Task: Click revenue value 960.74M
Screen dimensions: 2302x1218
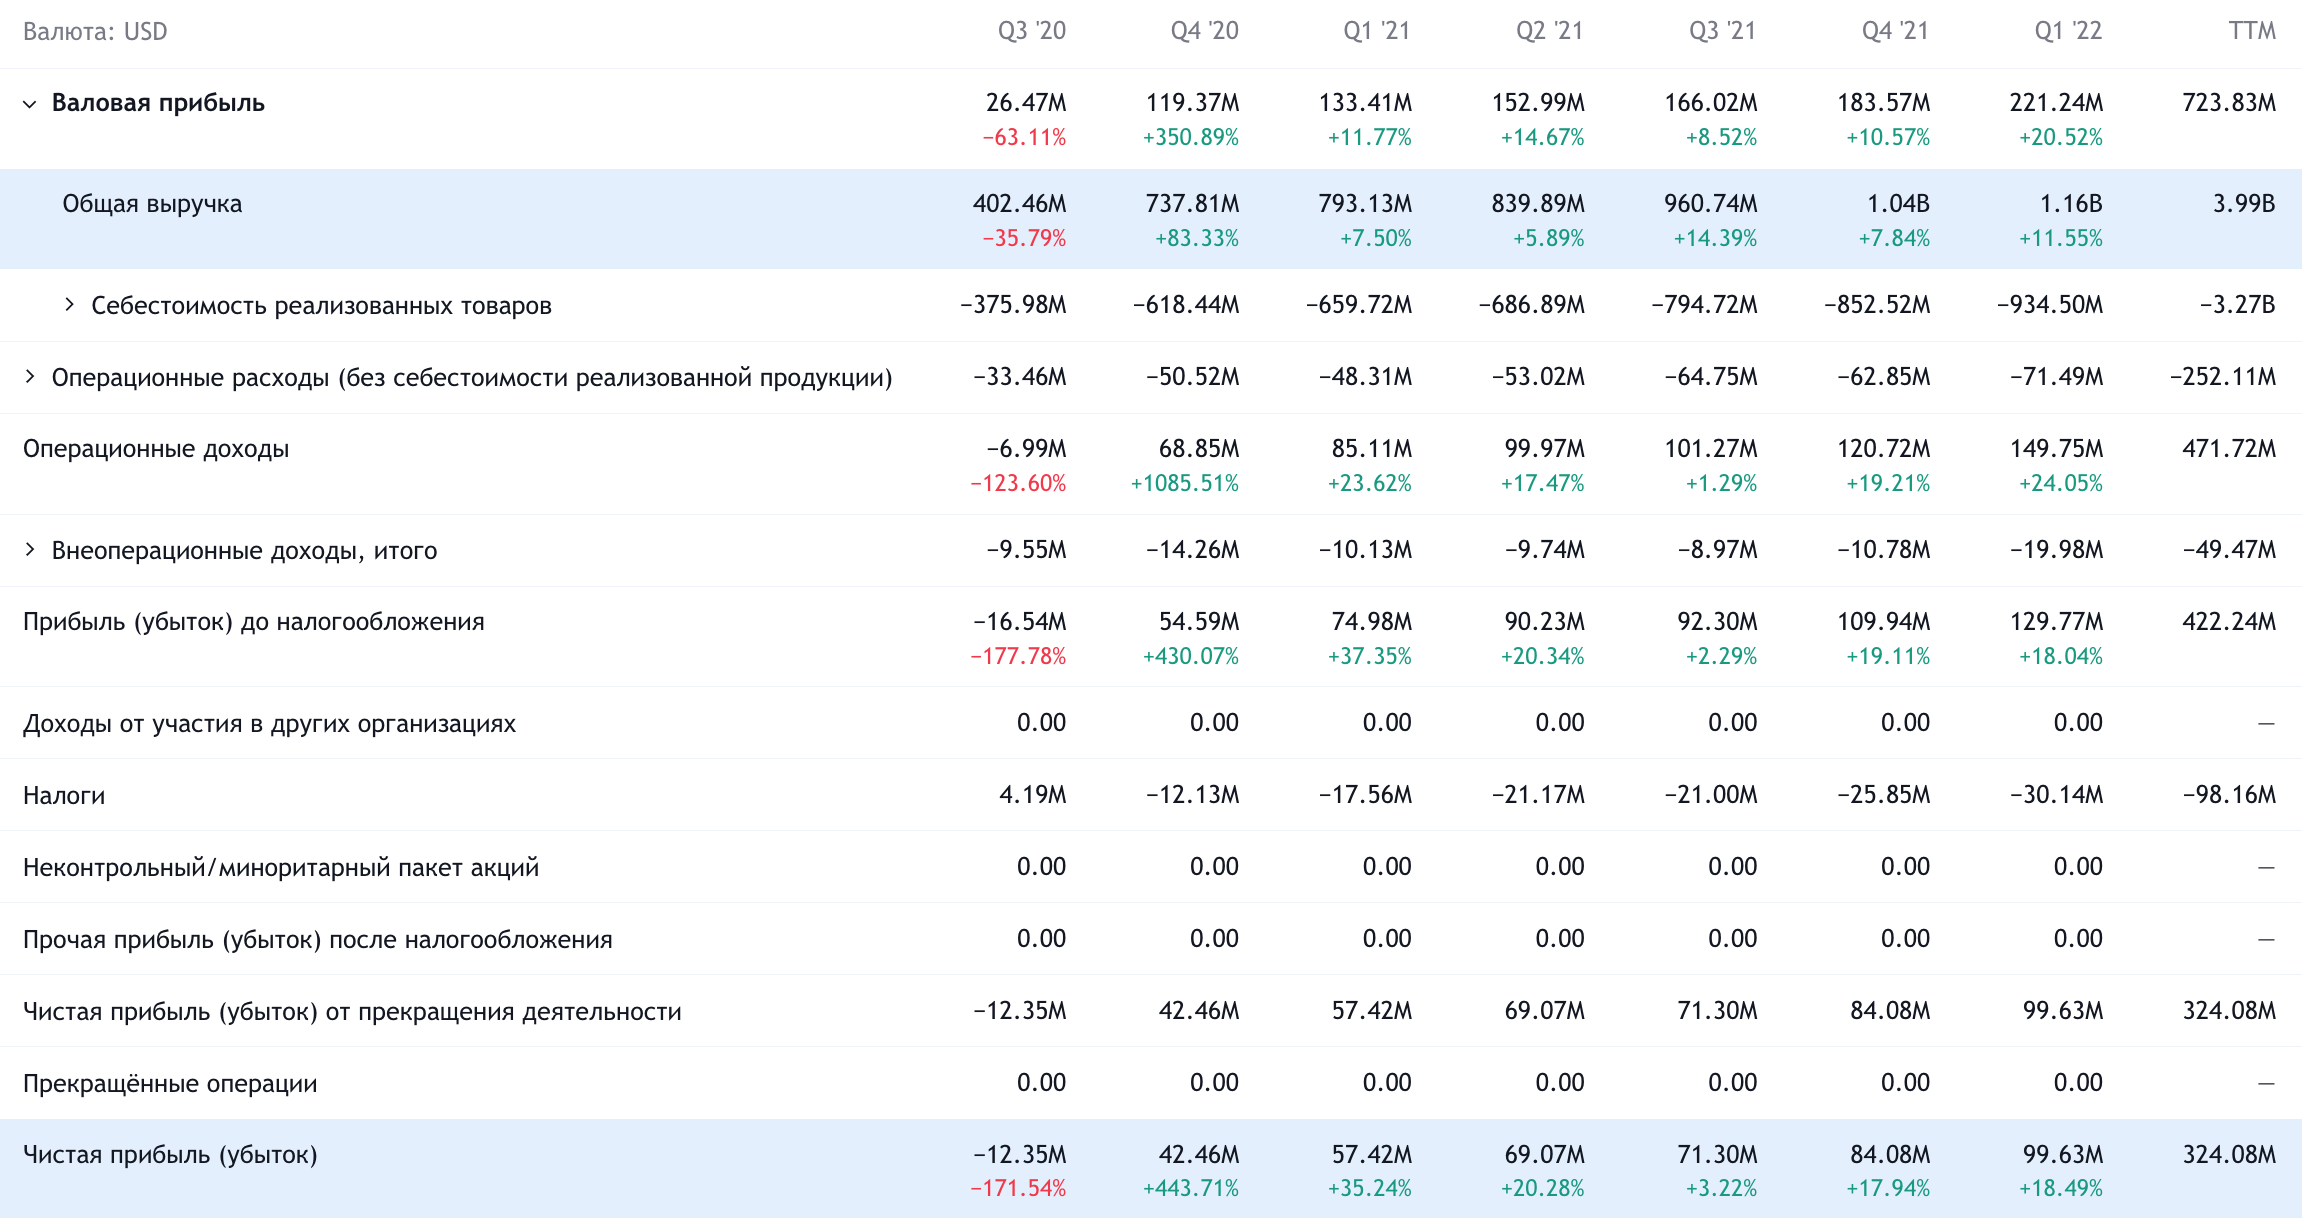Action: [1711, 204]
